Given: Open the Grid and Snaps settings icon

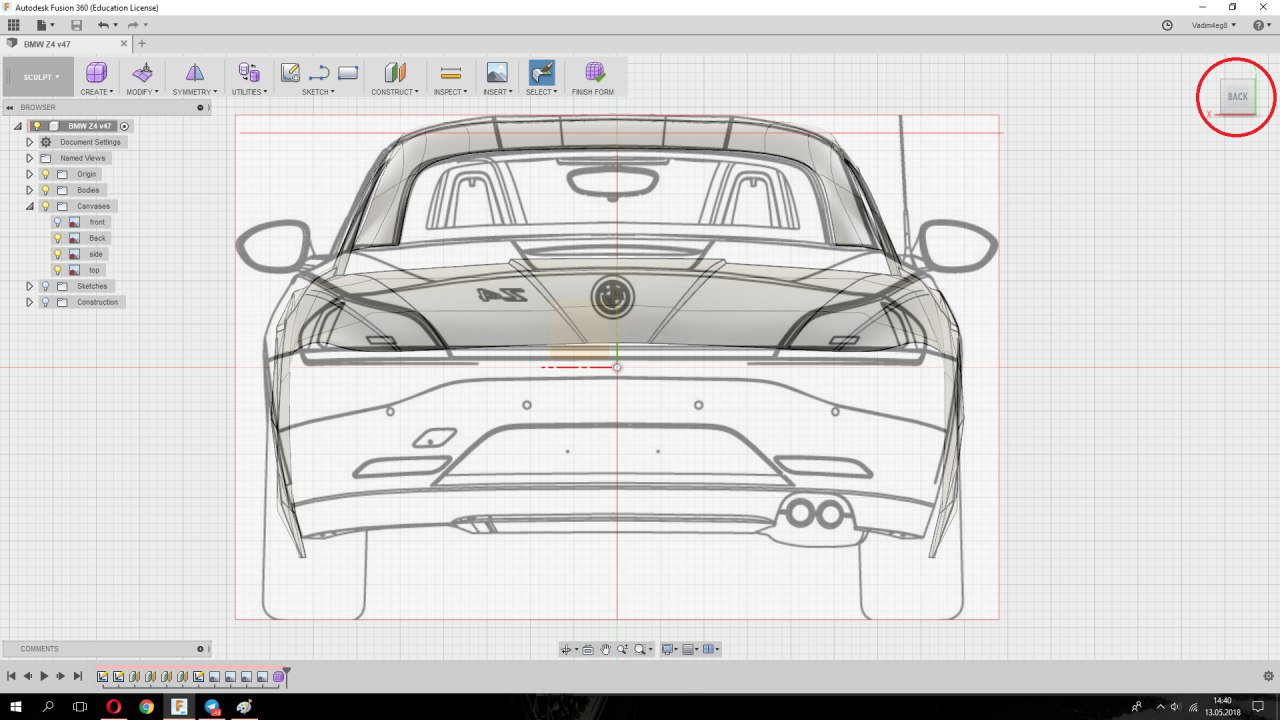Looking at the screenshot, I should click(690, 649).
